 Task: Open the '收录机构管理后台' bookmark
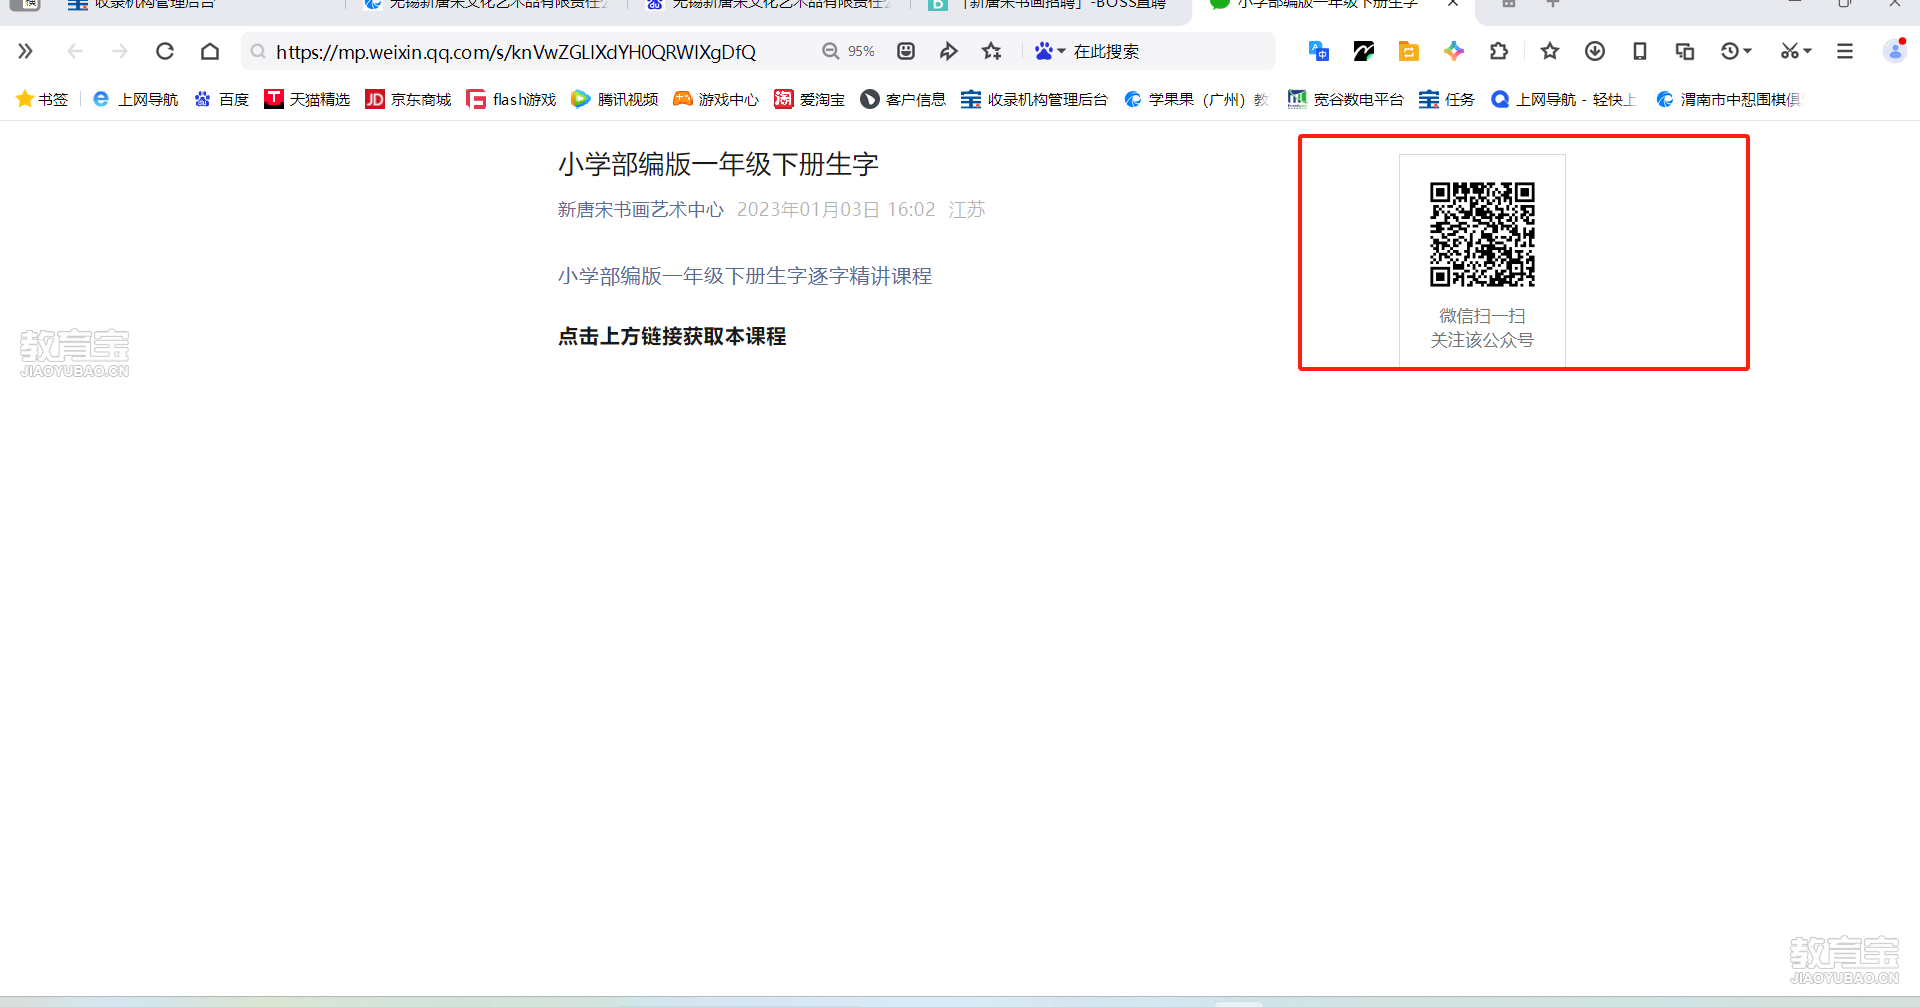pyautogui.click(x=1034, y=99)
